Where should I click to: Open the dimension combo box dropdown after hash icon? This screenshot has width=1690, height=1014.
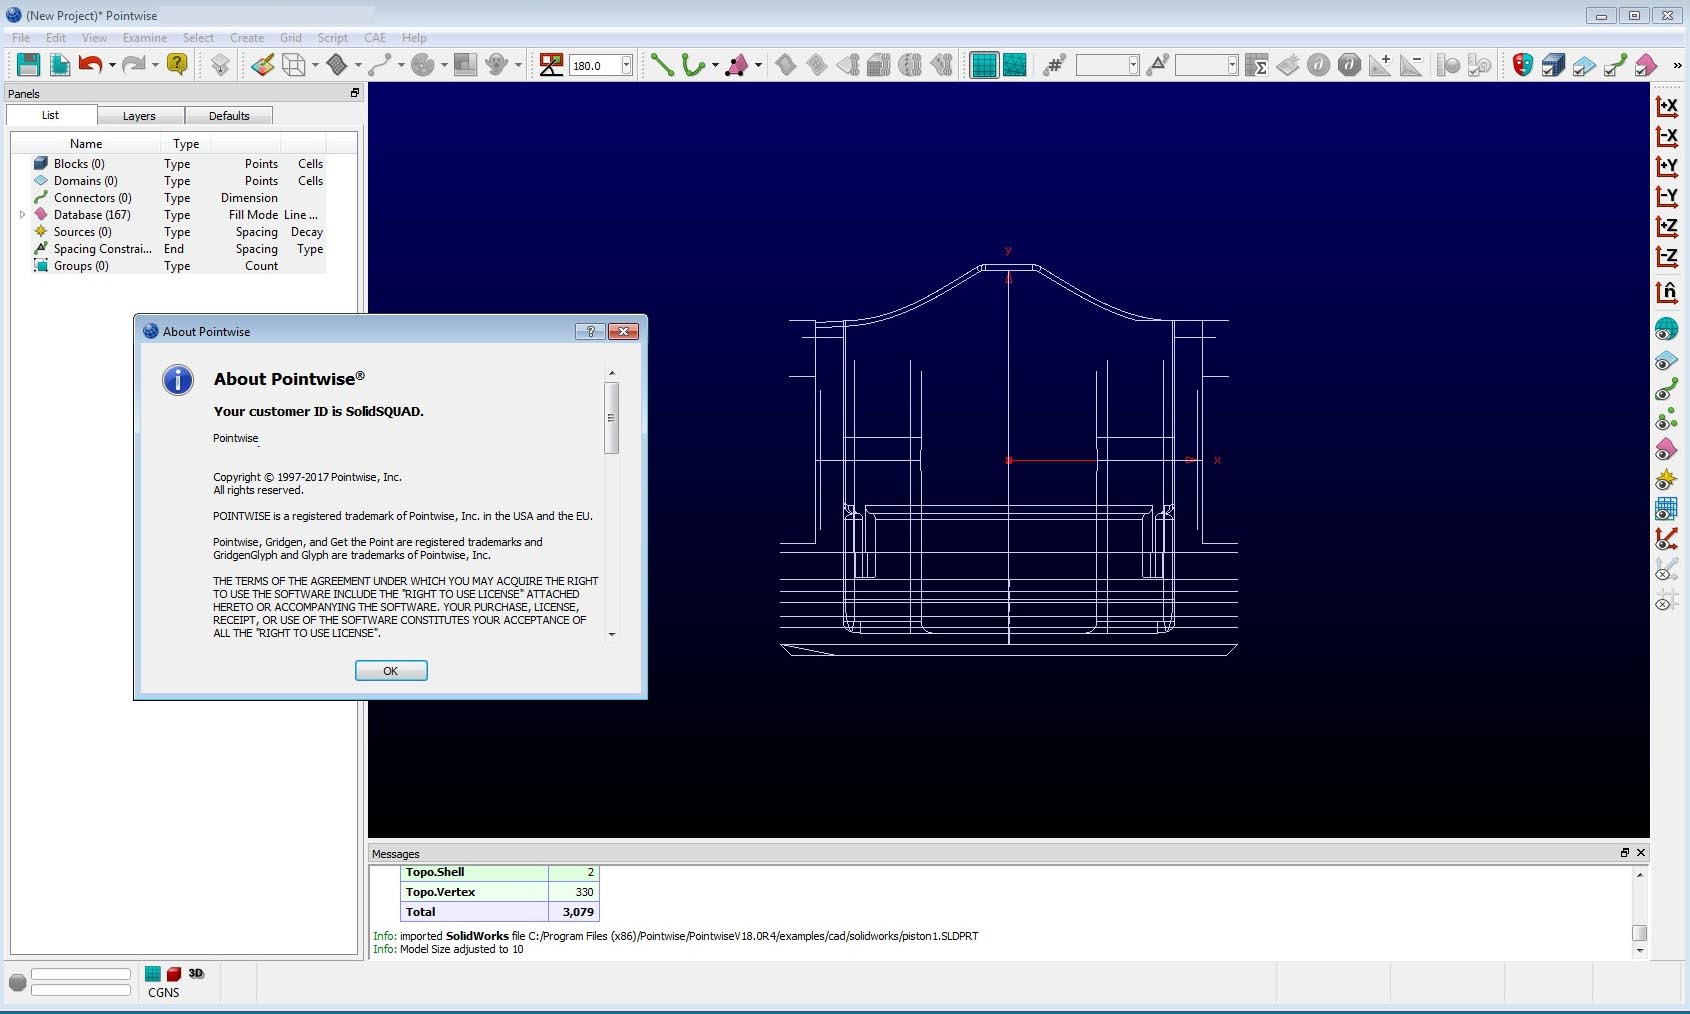(1133, 65)
